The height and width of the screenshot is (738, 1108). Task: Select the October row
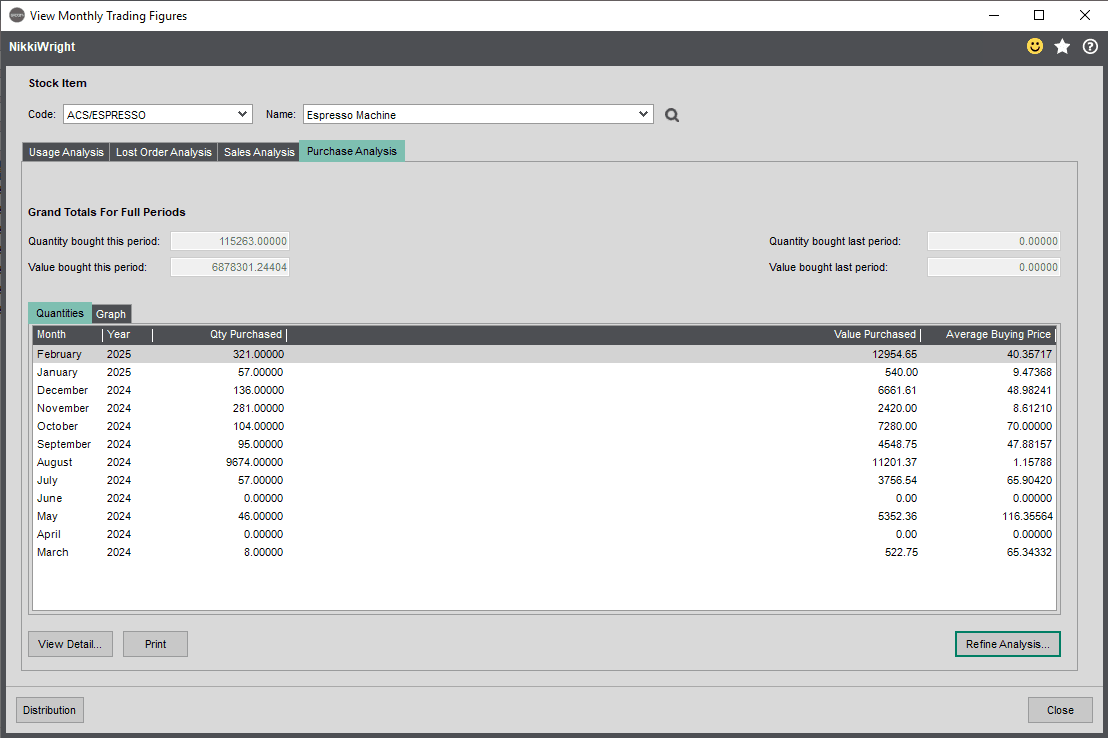[544, 426]
